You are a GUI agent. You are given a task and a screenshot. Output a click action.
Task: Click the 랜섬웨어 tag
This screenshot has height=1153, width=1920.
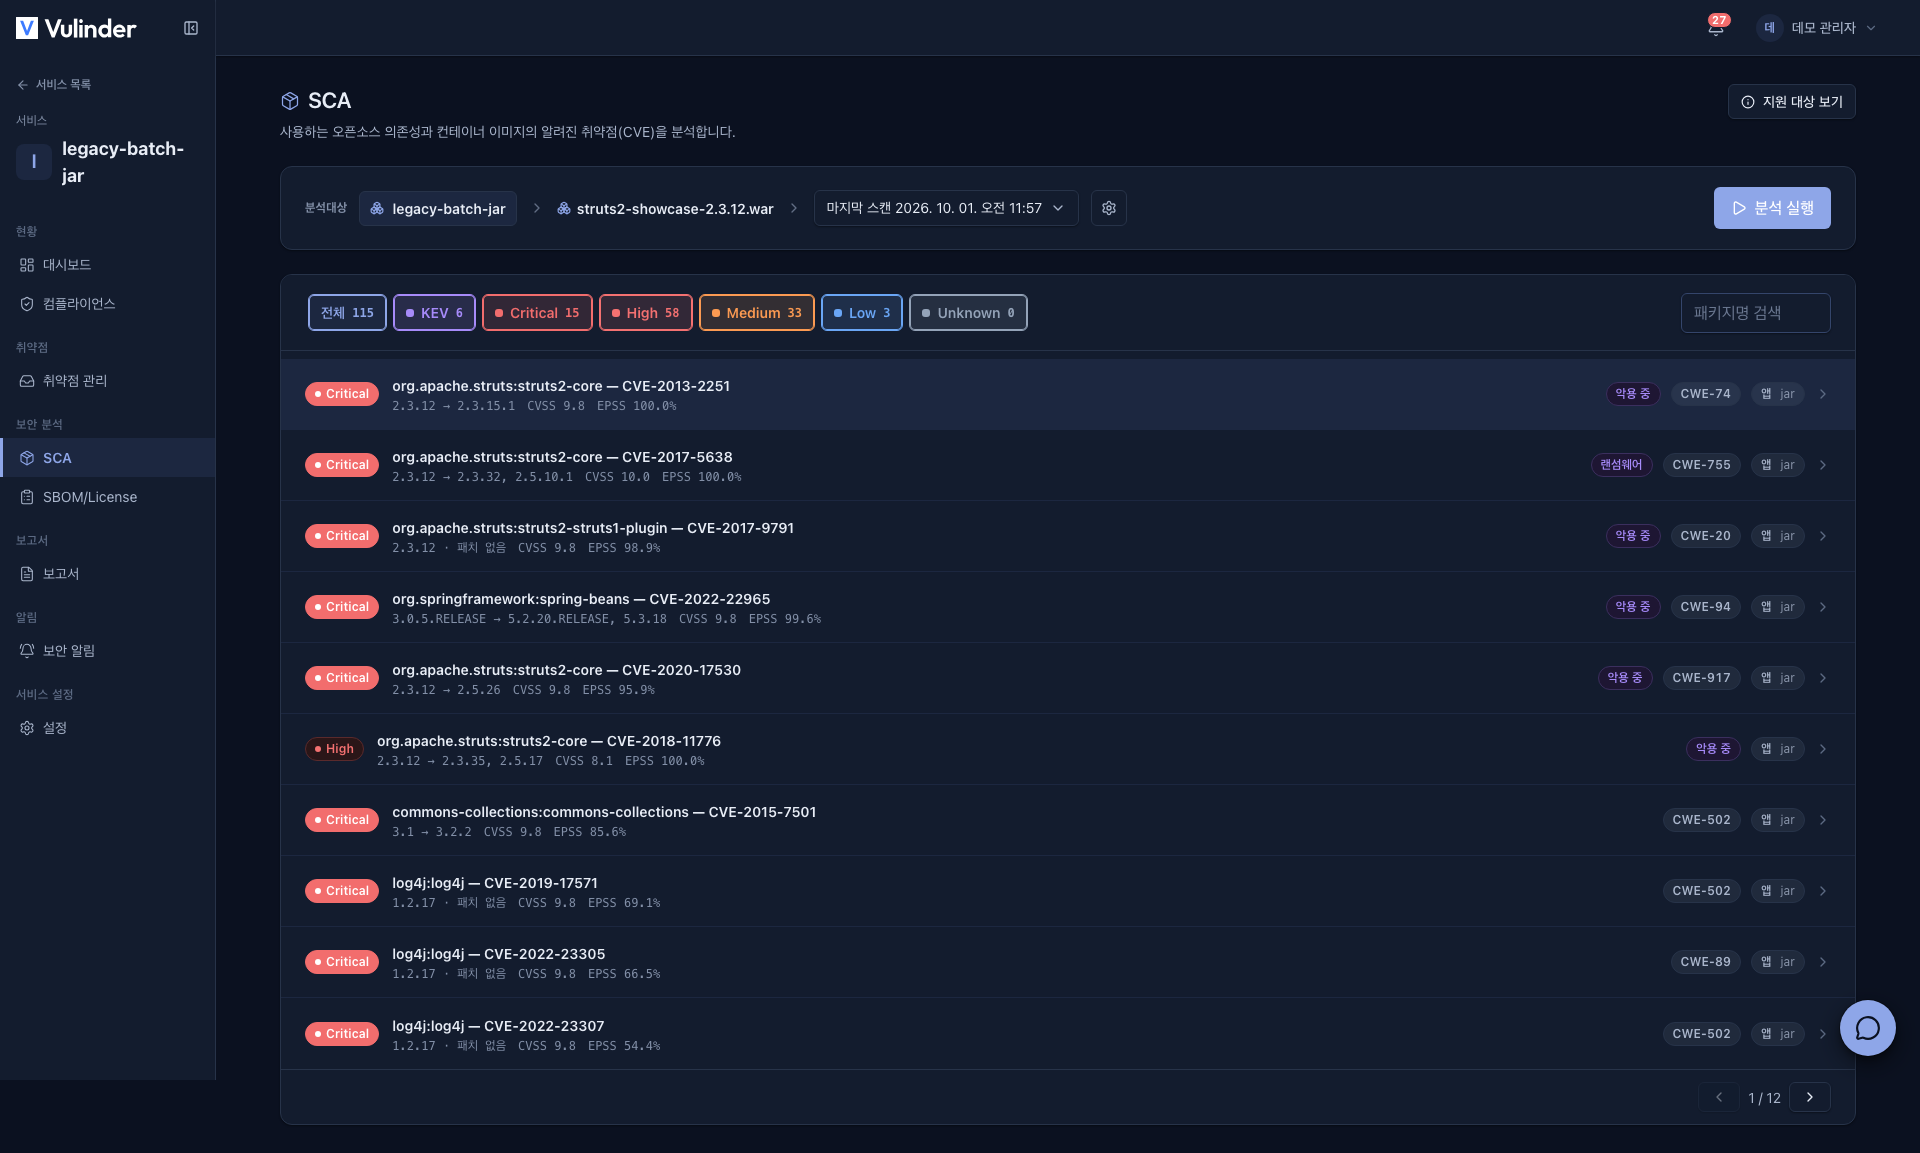coord(1621,465)
